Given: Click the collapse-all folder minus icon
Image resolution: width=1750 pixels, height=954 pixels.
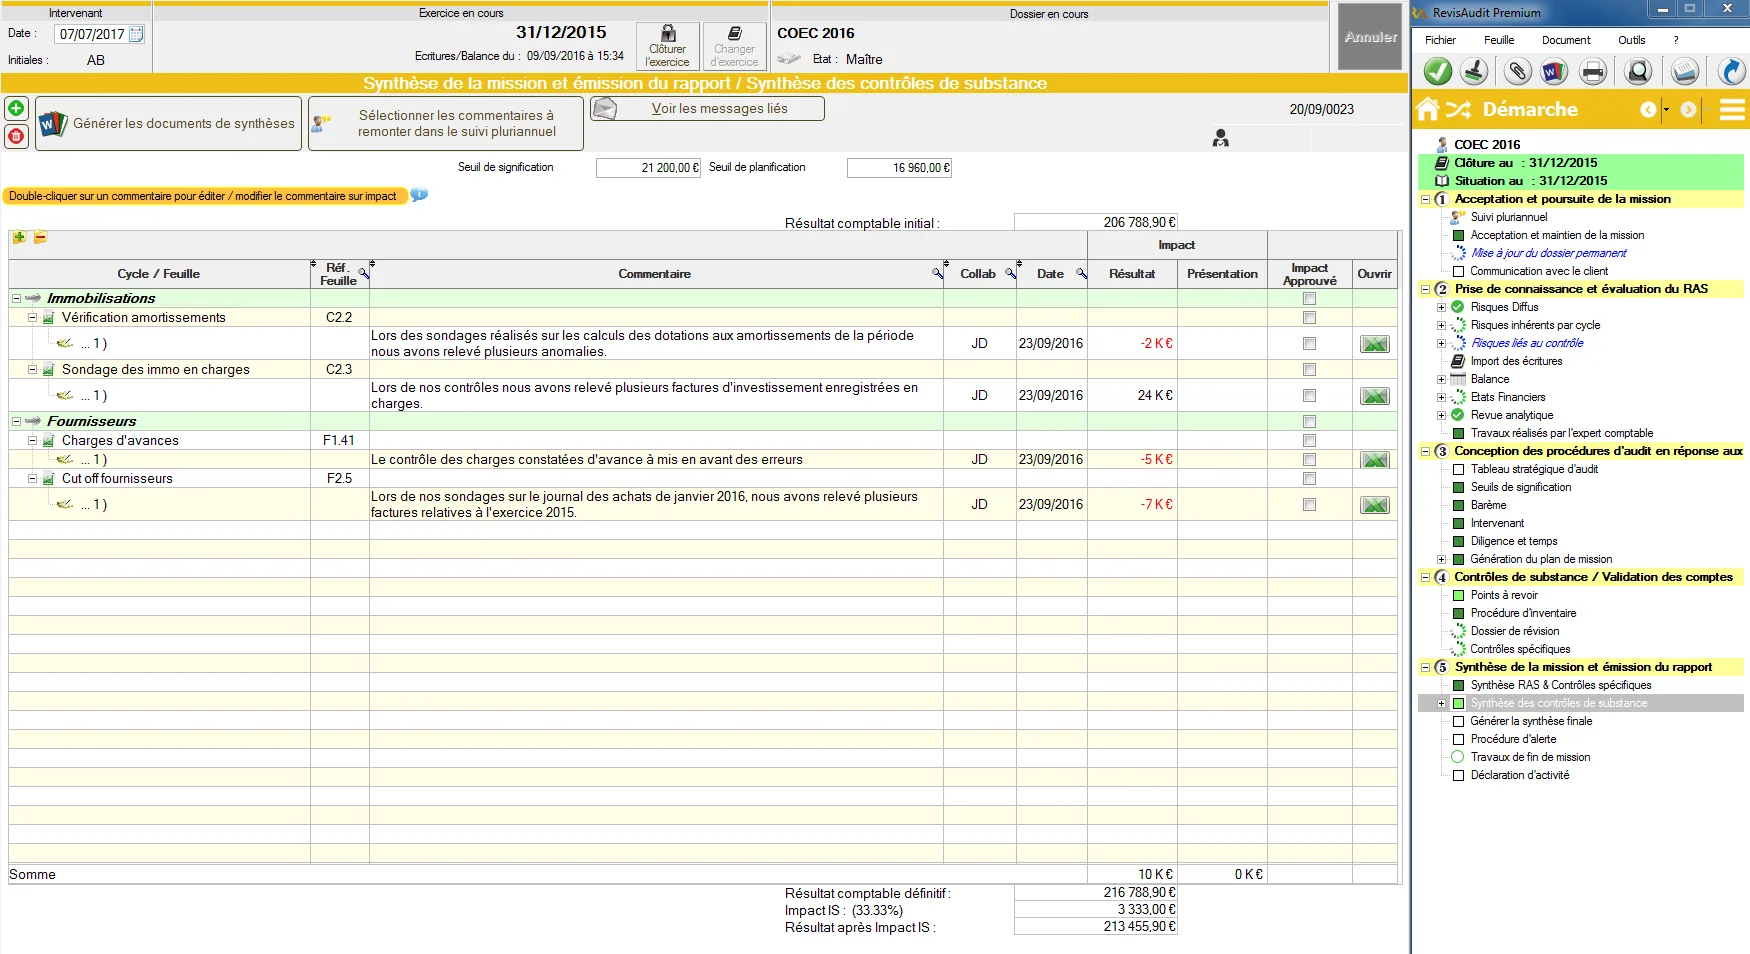Looking at the screenshot, I should [x=40, y=237].
